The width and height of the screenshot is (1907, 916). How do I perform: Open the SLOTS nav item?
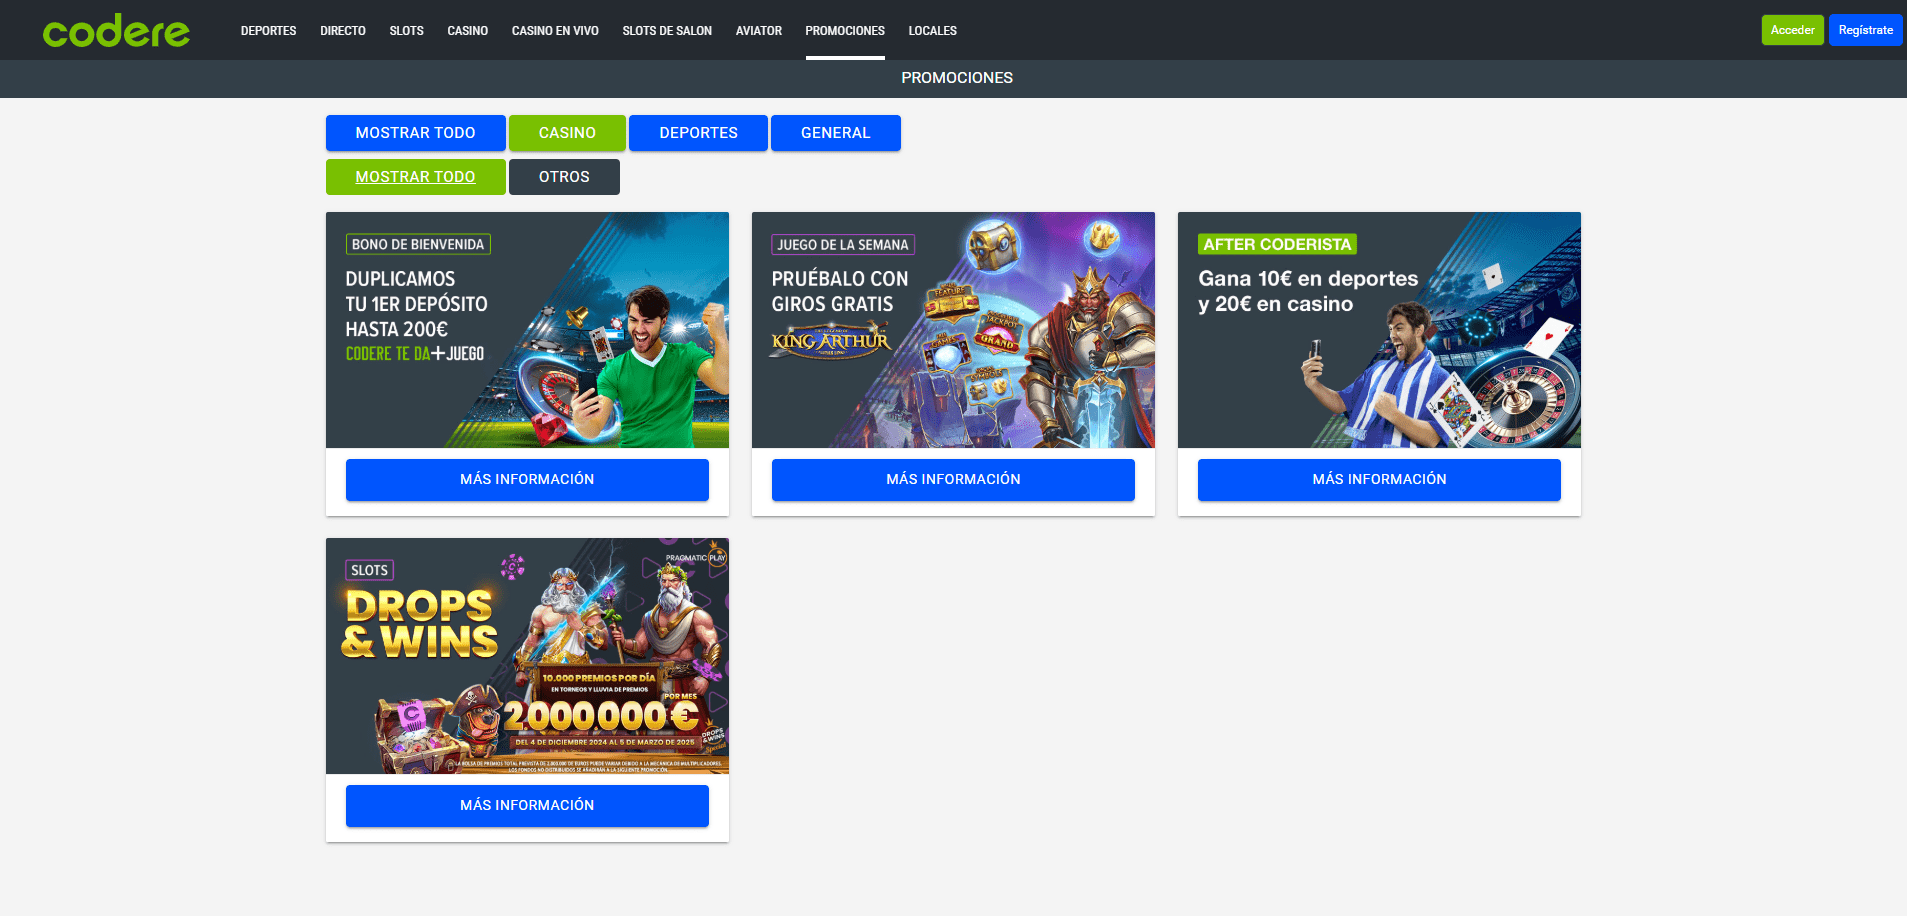click(x=406, y=31)
